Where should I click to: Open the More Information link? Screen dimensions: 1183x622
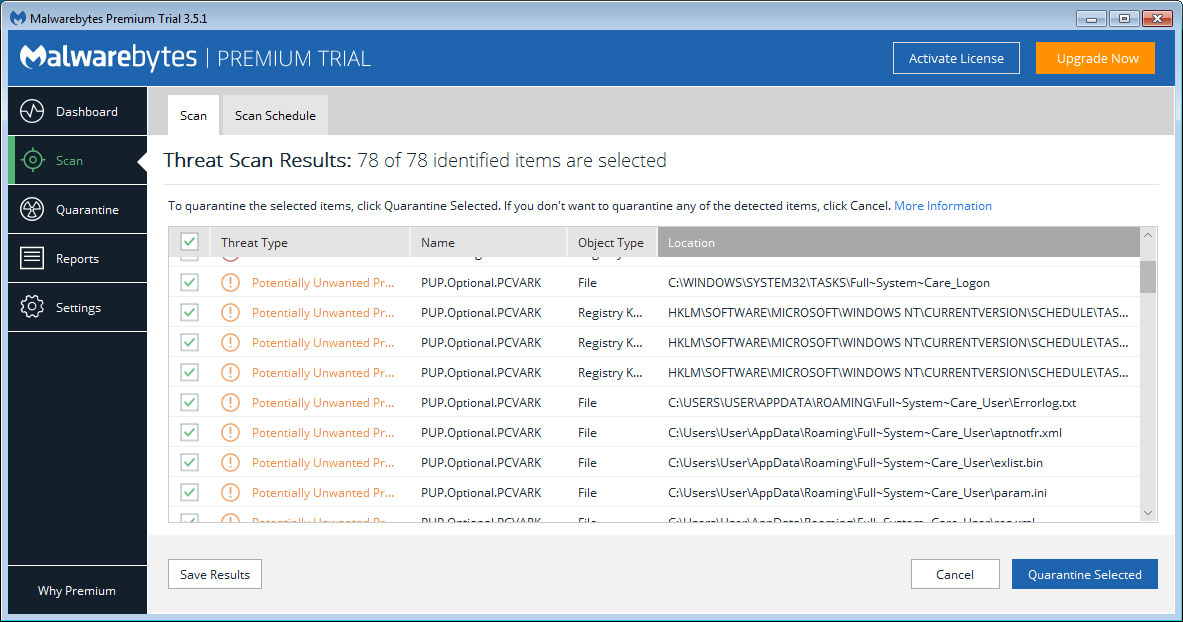(942, 206)
